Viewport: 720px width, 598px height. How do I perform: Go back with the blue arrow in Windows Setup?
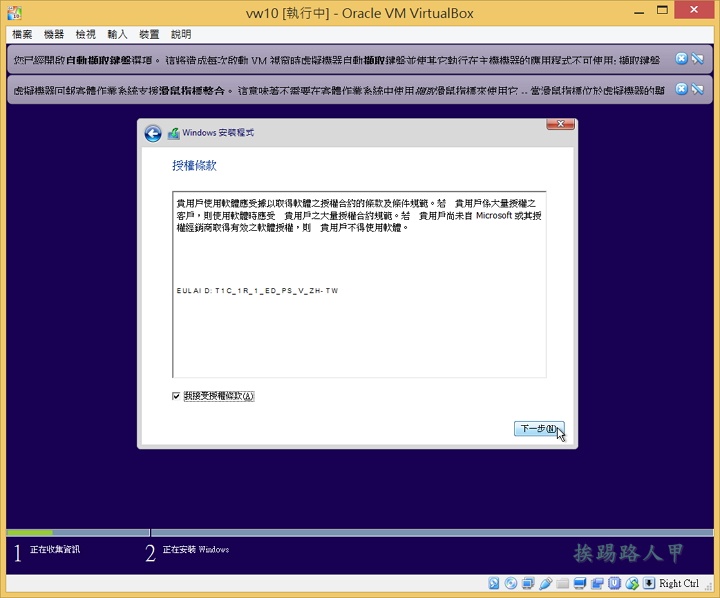pos(153,134)
